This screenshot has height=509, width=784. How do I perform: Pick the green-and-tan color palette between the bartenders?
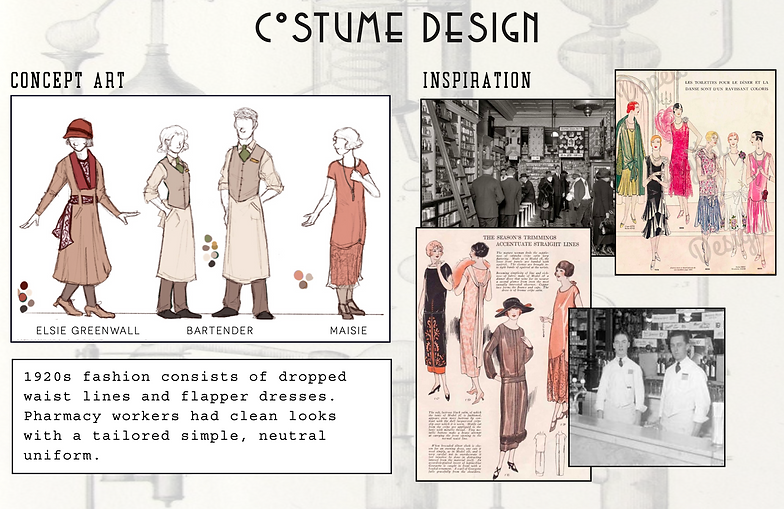[210, 250]
